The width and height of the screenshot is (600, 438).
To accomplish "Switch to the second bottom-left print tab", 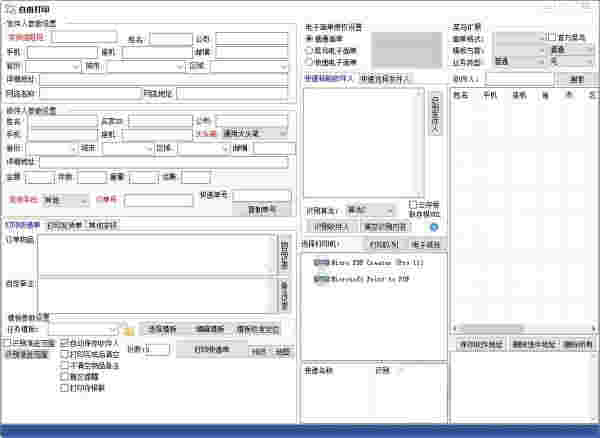I will (64, 225).
